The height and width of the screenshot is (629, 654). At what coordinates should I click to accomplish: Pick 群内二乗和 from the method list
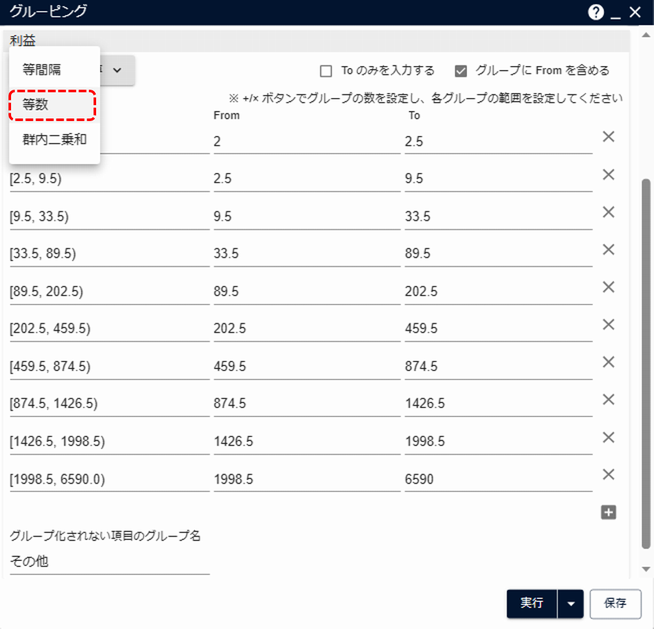tap(54, 140)
